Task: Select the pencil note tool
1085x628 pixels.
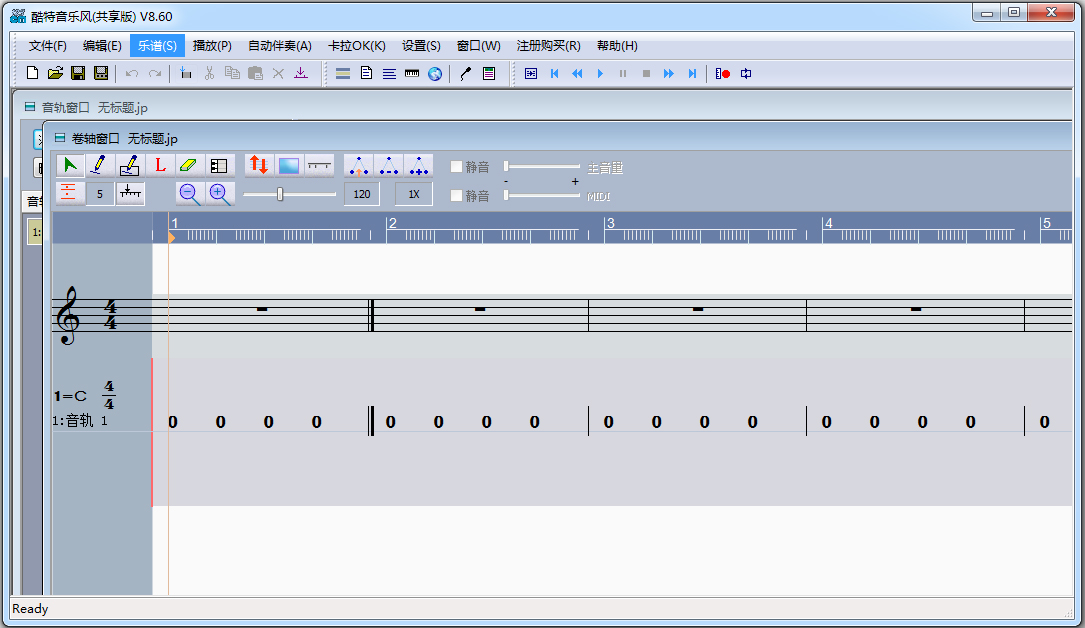Action: click(x=99, y=166)
